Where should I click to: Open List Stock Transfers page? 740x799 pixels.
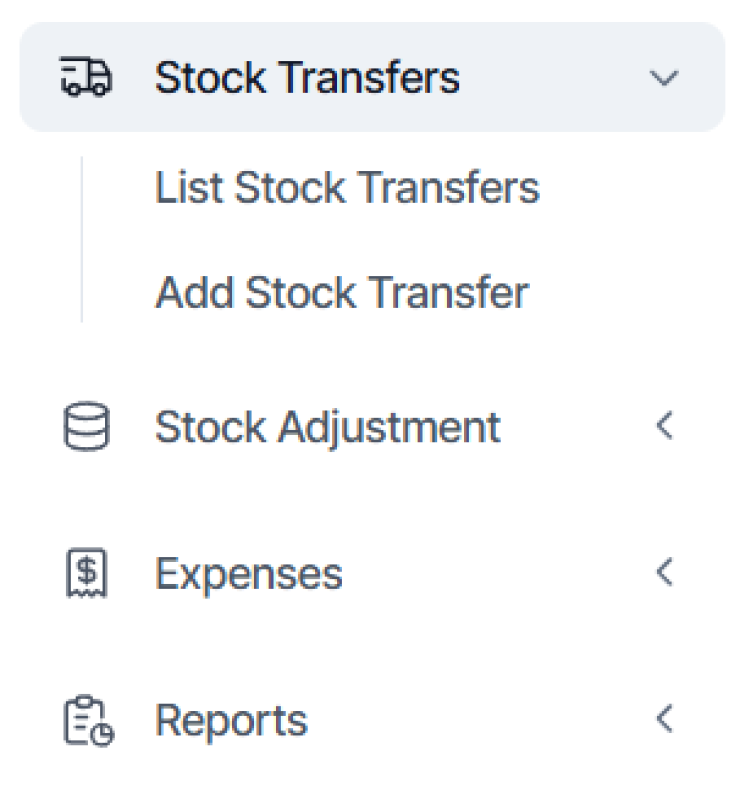tap(347, 188)
